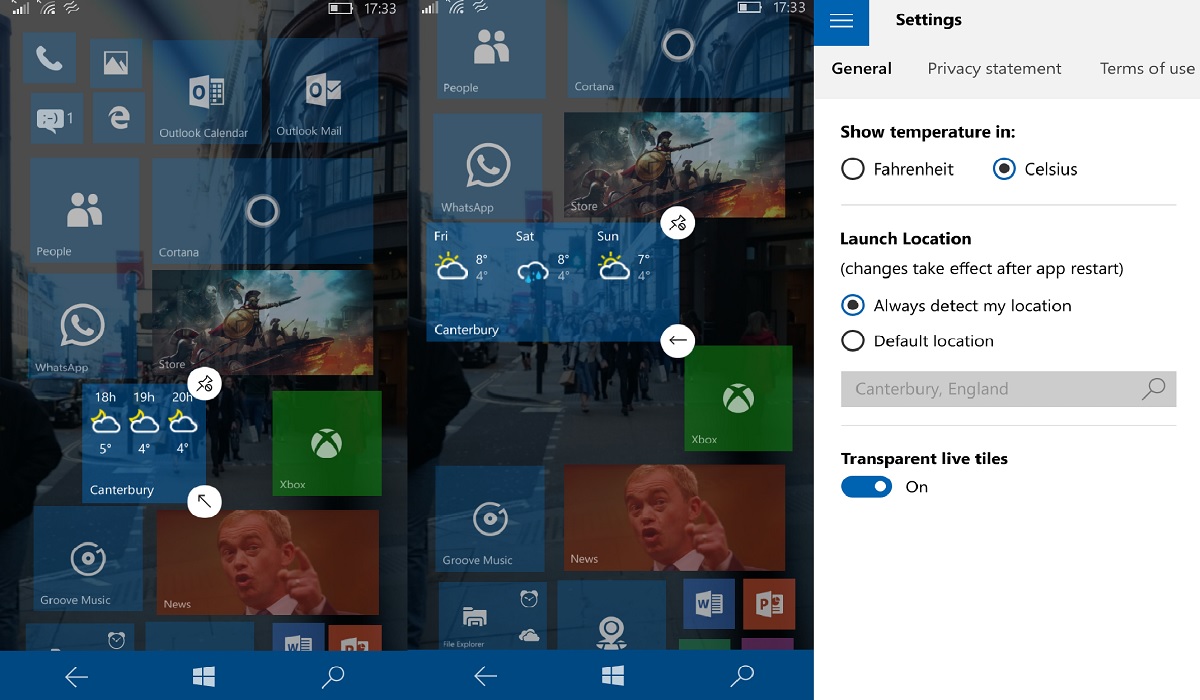1200x700 pixels.
Task: Open the hamburger menu in Settings
Action: tap(842, 21)
